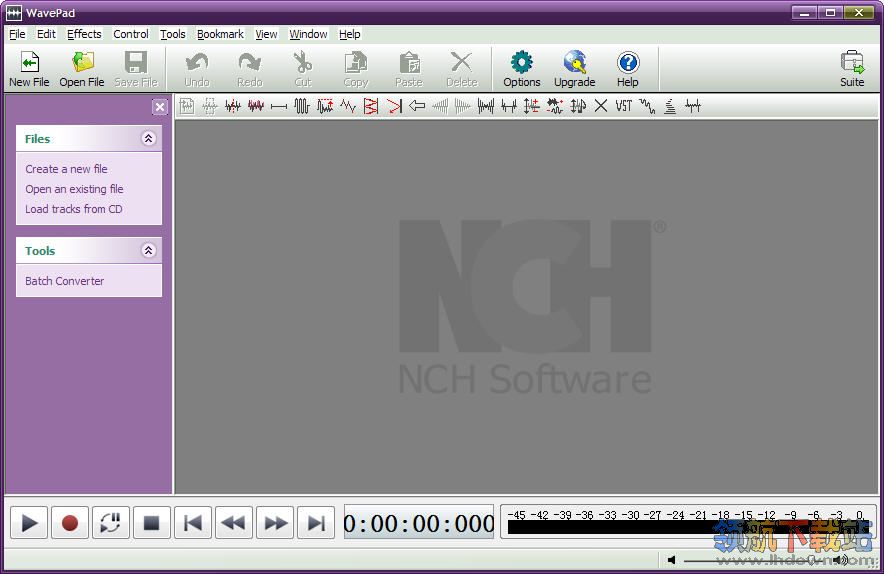Click the VST effects toolbar icon
The image size is (884, 574).
[624, 106]
